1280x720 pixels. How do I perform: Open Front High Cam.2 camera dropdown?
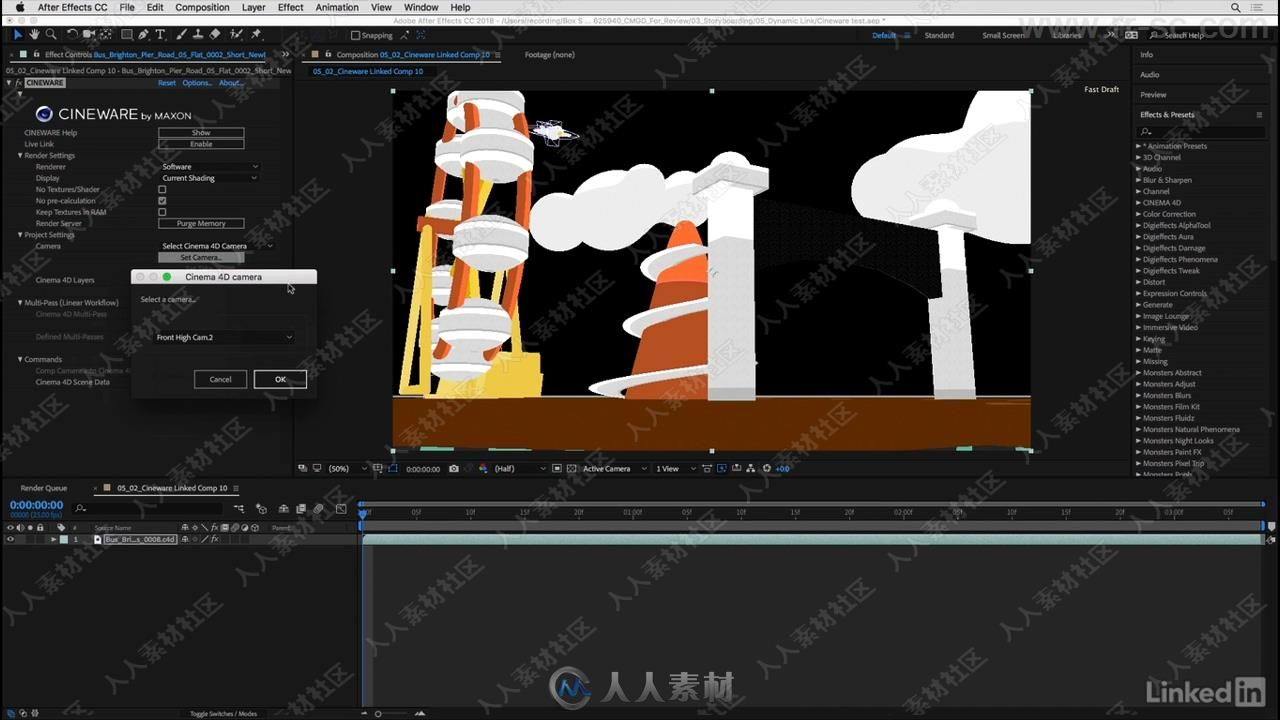224,337
